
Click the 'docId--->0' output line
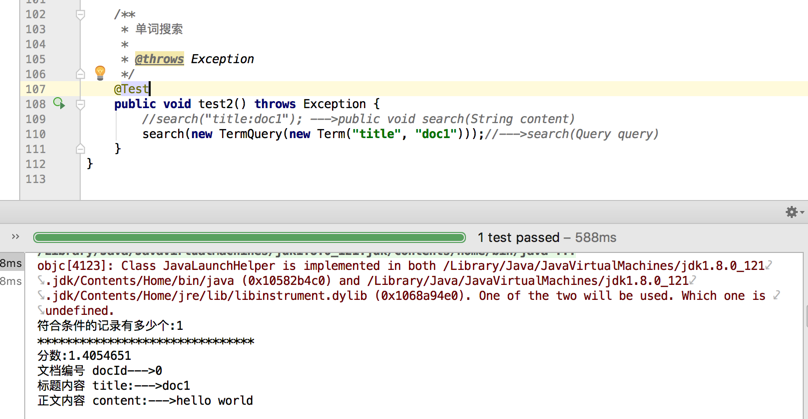(x=100, y=371)
